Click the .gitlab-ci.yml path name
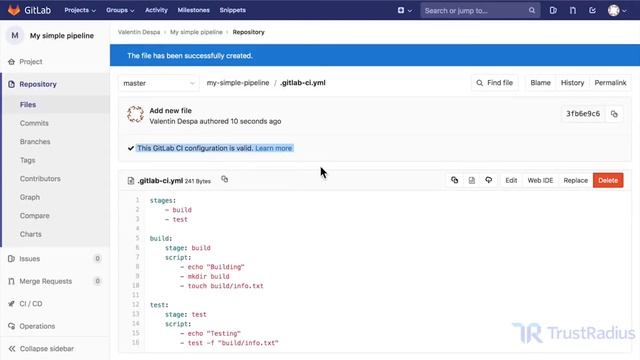This screenshot has height=360, width=640. pos(303,83)
